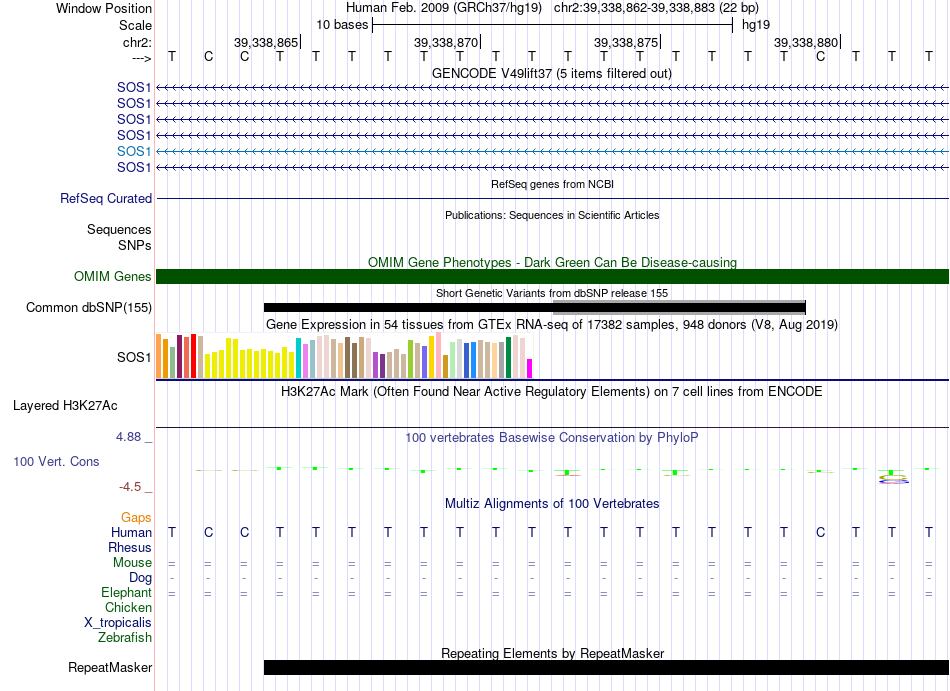The image size is (950, 691).
Task: Click the Layered H3K27Ac track label
Action: (65, 406)
